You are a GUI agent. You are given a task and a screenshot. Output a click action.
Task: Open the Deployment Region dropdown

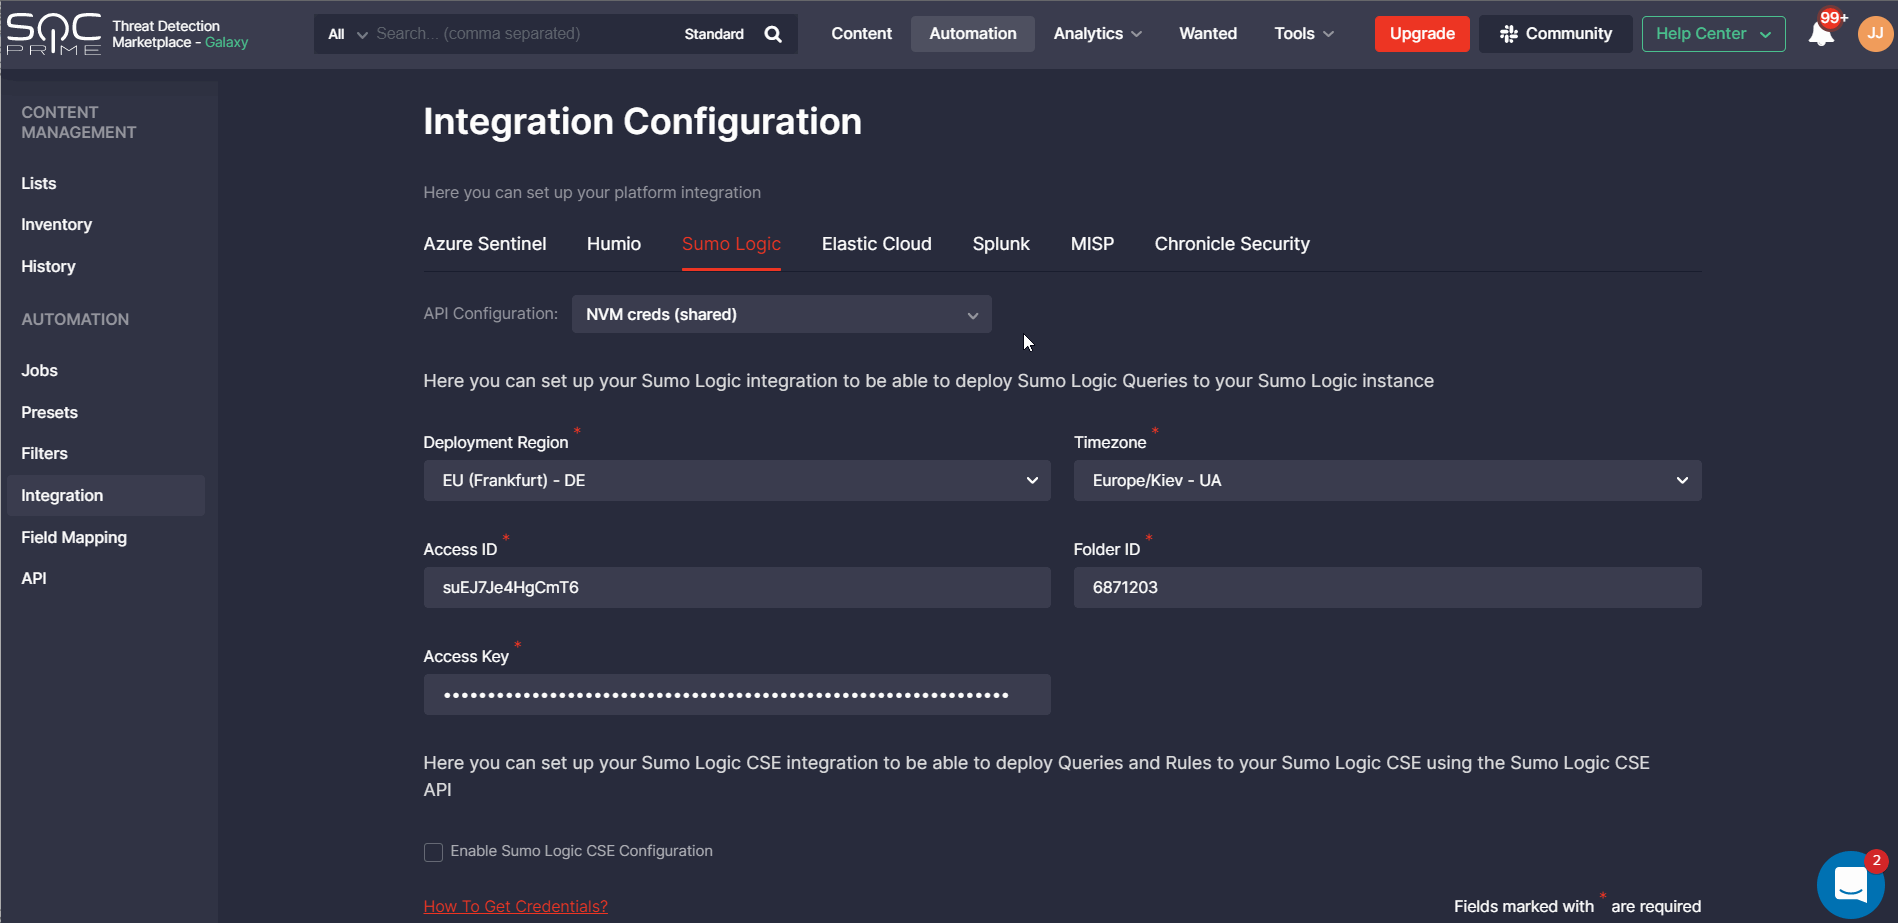737,481
